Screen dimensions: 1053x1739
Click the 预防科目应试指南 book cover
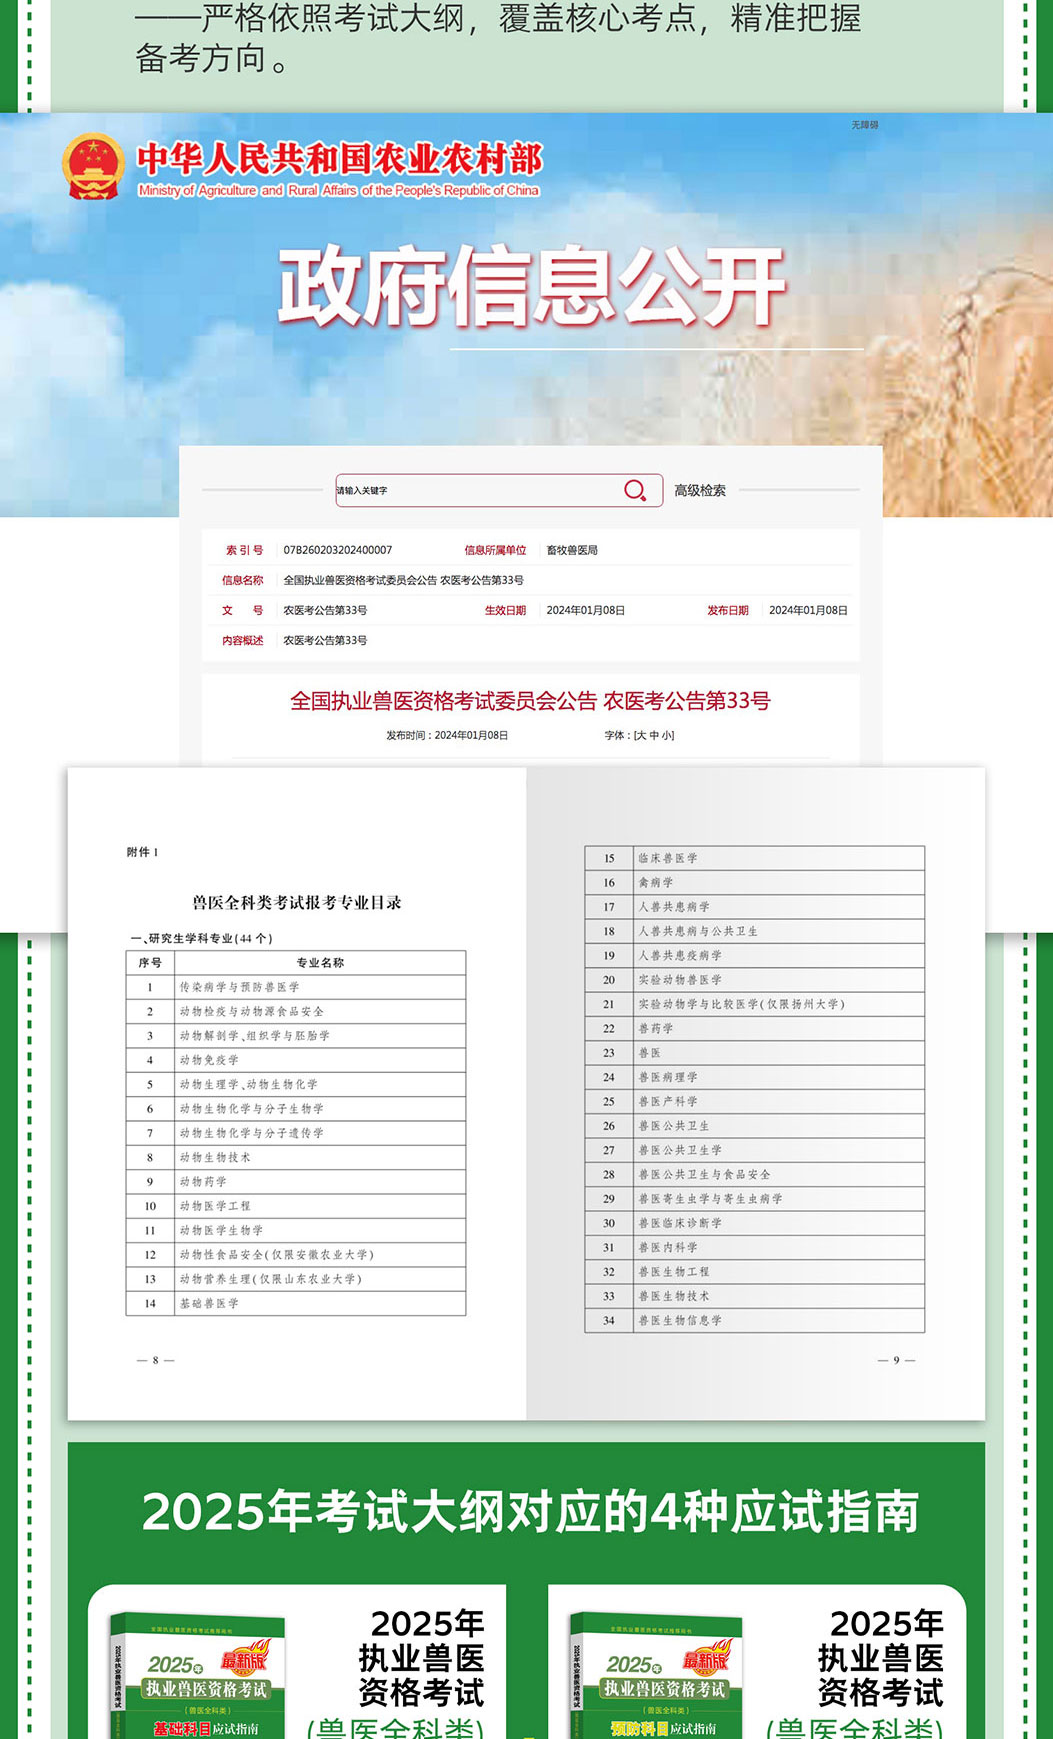coord(657,1675)
